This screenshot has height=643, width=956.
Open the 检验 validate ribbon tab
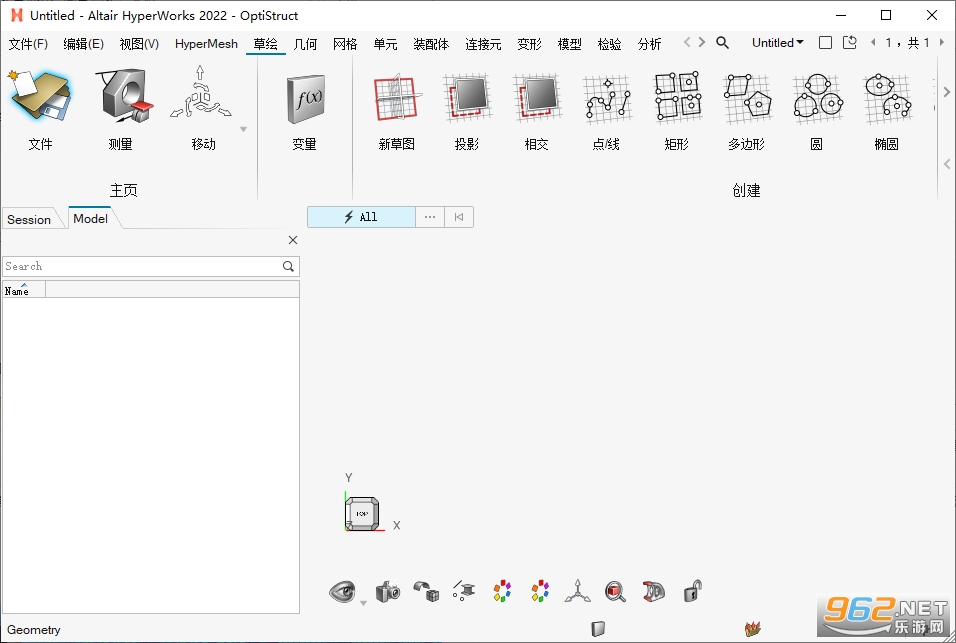(609, 44)
